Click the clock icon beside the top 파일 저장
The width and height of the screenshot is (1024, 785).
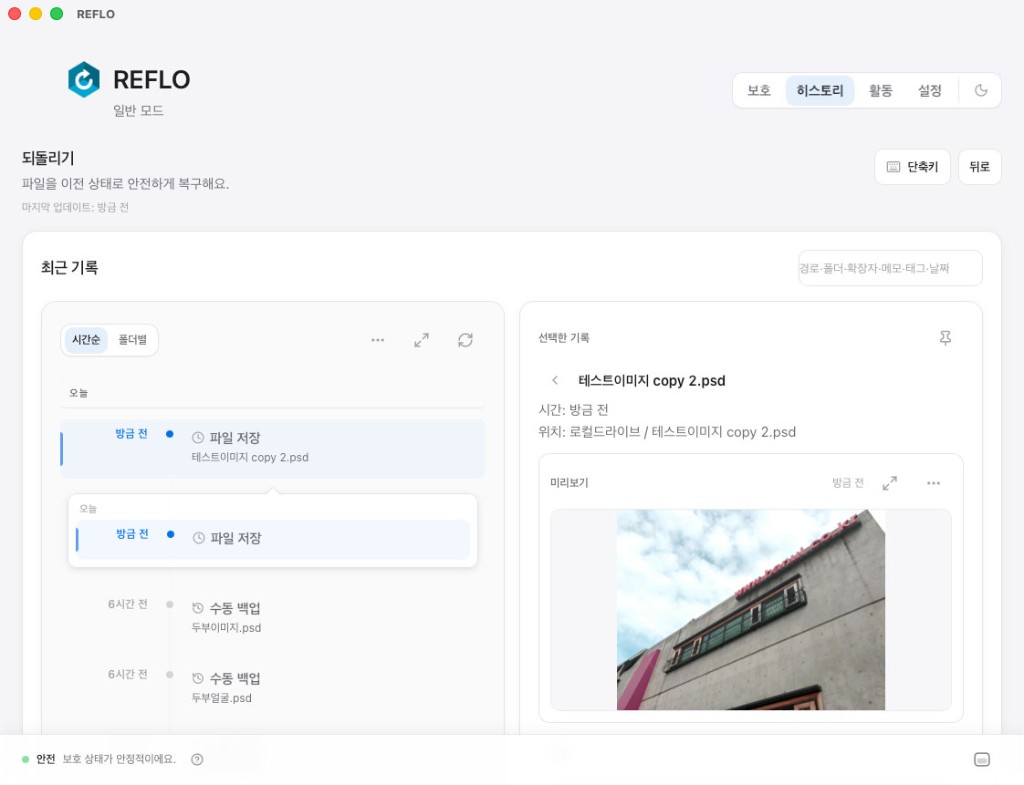(x=198, y=438)
